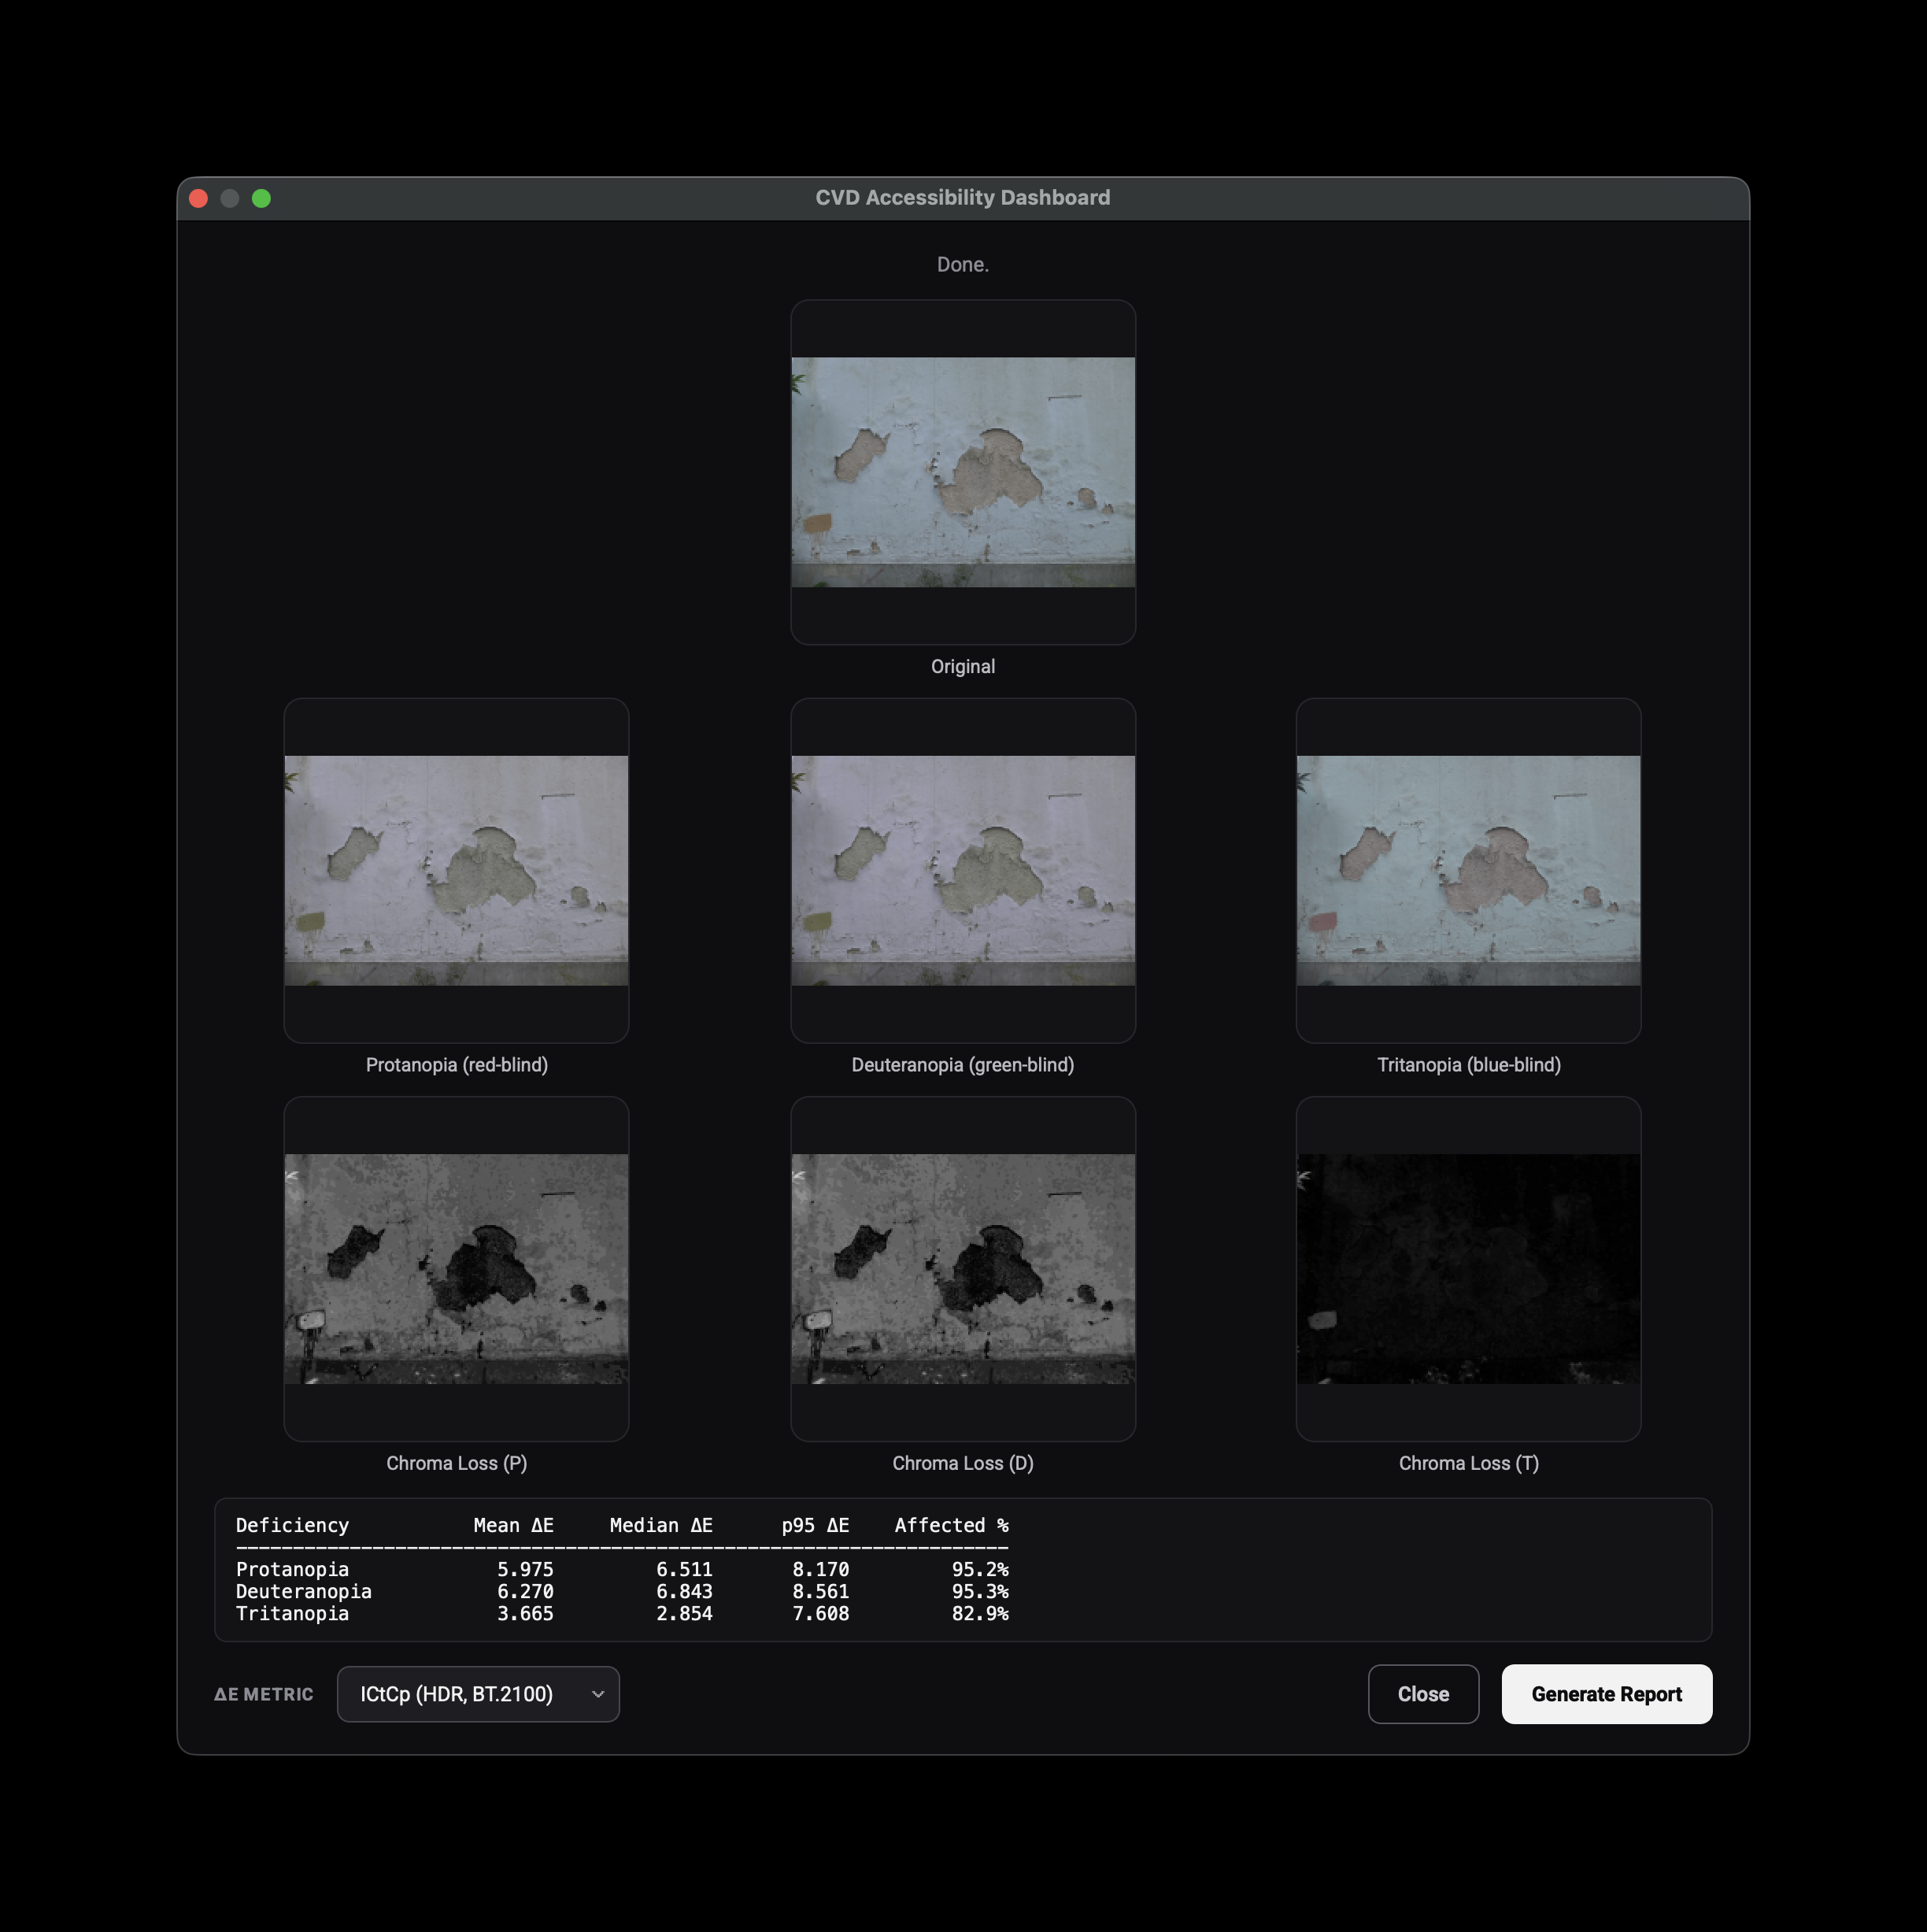Click the 'Done.' status text
This screenshot has width=1927, height=1932.
pyautogui.click(x=963, y=264)
